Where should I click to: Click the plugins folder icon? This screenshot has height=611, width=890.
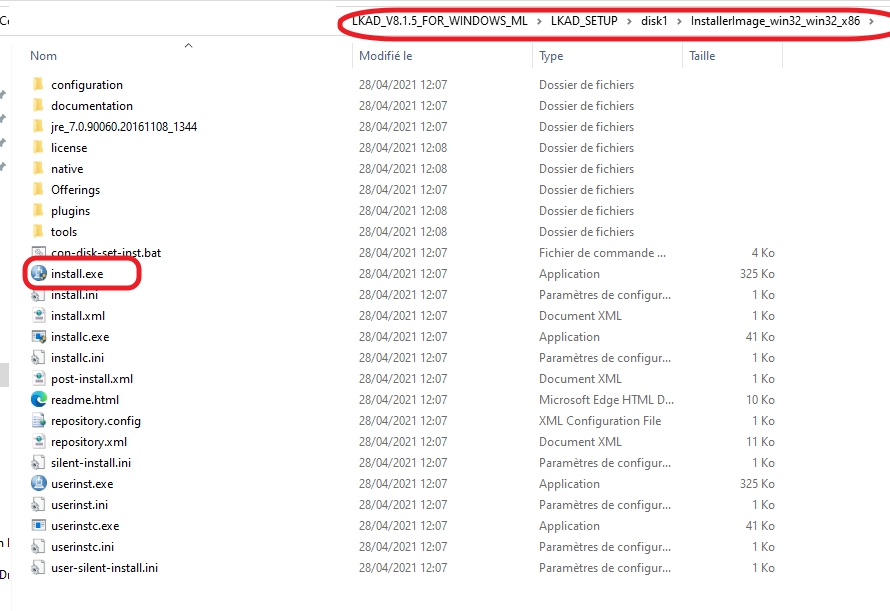38,211
